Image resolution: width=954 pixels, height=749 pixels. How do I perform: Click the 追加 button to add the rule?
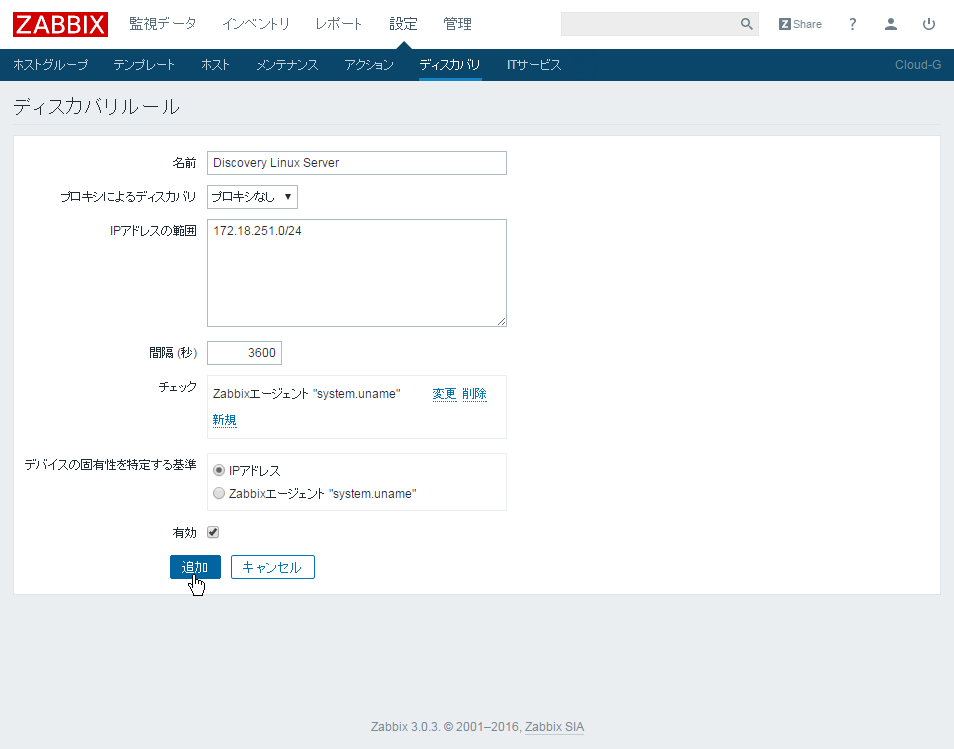[x=194, y=566]
